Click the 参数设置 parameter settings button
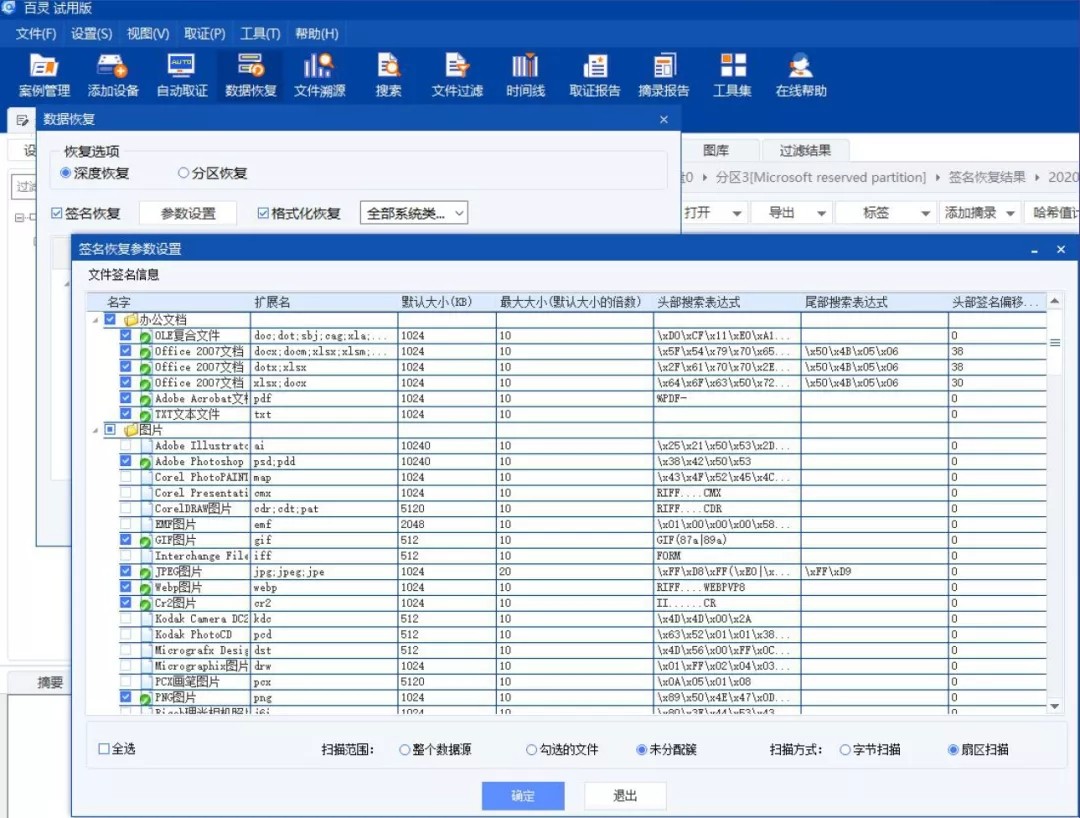 click(x=188, y=213)
